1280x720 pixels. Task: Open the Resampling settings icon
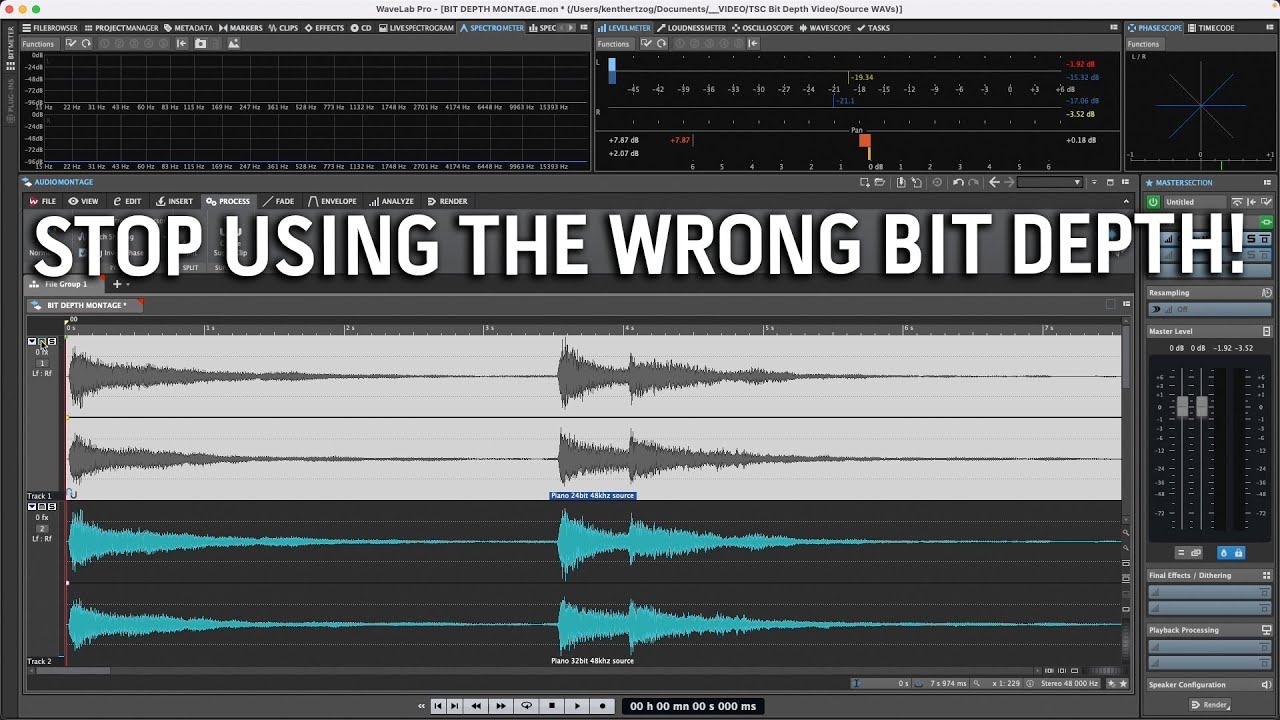pos(1267,293)
